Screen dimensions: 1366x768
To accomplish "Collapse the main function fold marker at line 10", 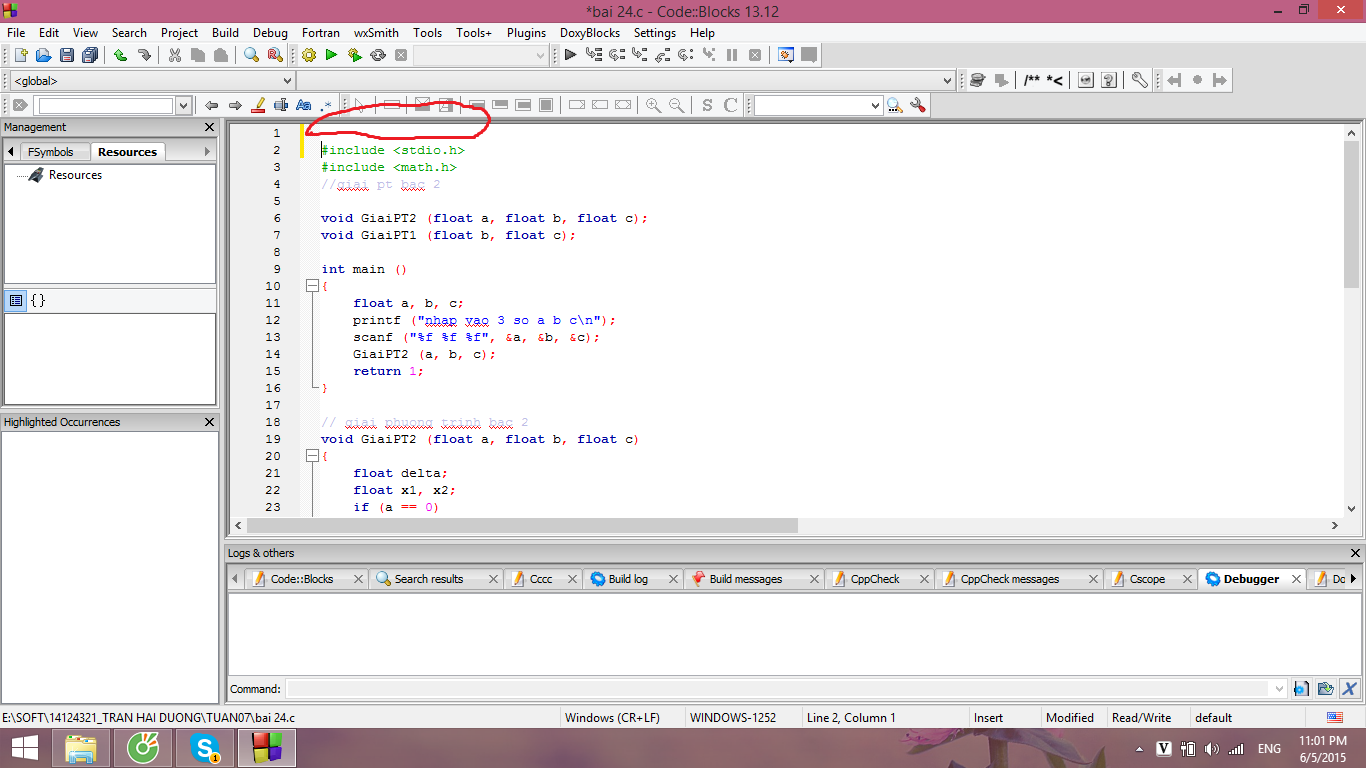I will (x=312, y=286).
